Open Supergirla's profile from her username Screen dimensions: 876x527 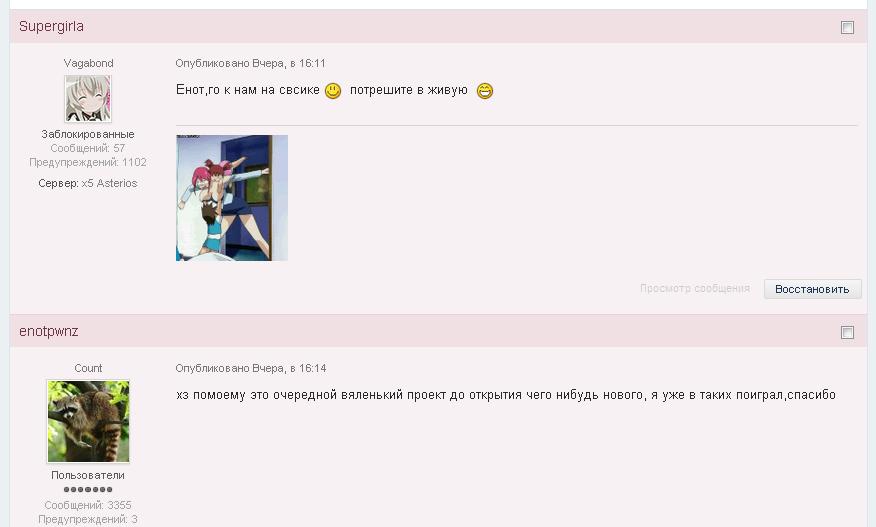(x=51, y=26)
